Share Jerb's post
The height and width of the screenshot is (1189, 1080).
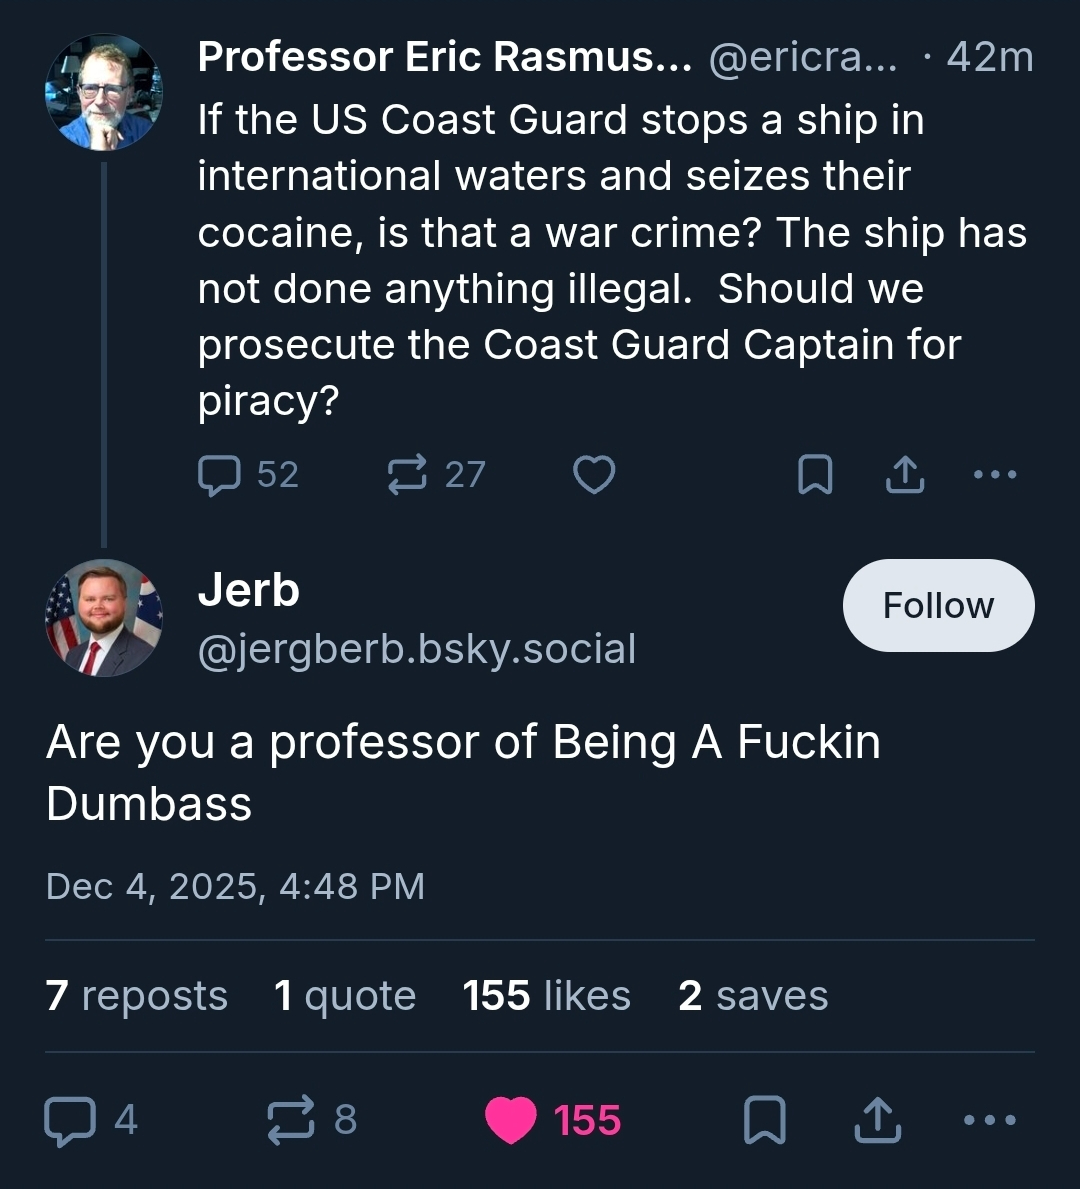pyautogui.click(x=877, y=1120)
